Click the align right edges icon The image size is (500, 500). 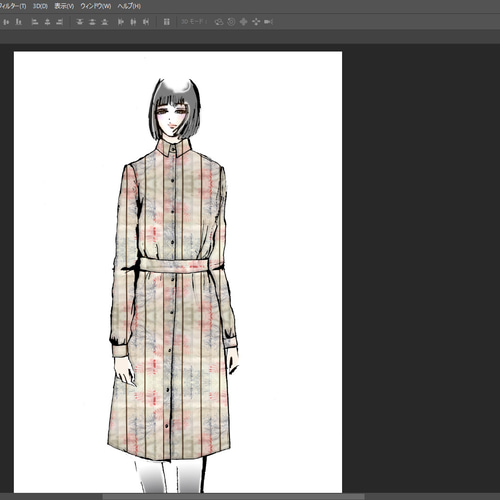point(60,22)
